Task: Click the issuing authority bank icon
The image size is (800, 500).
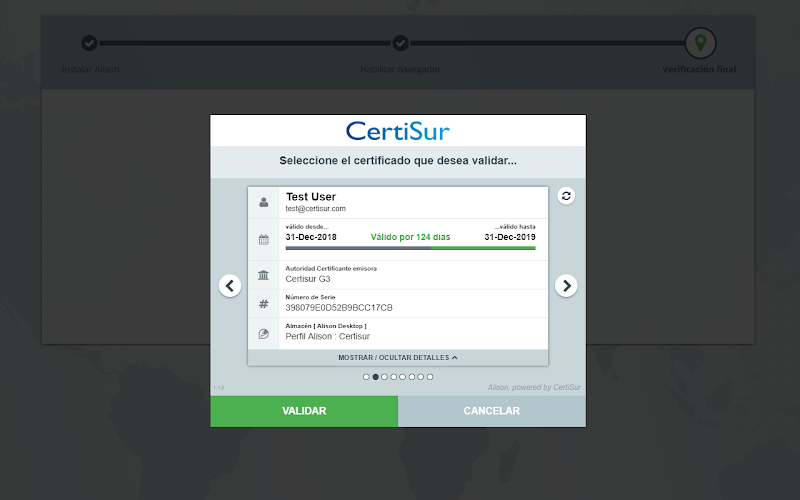Action: click(x=263, y=276)
